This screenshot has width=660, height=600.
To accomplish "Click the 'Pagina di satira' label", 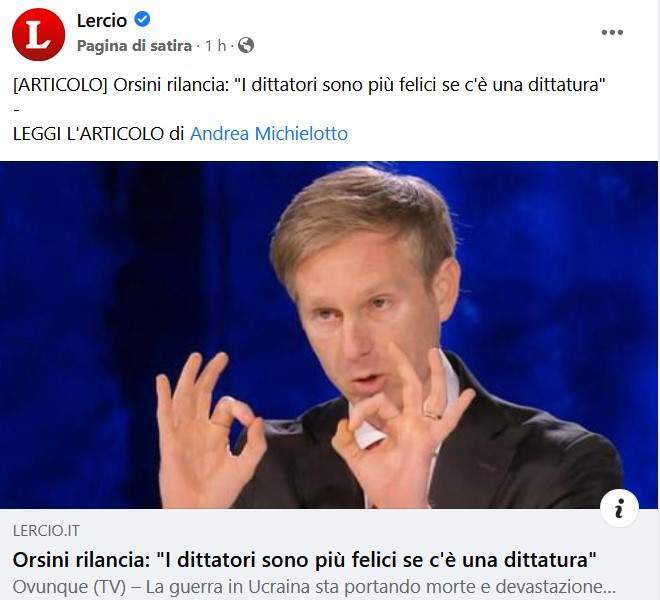I will tap(134, 45).
